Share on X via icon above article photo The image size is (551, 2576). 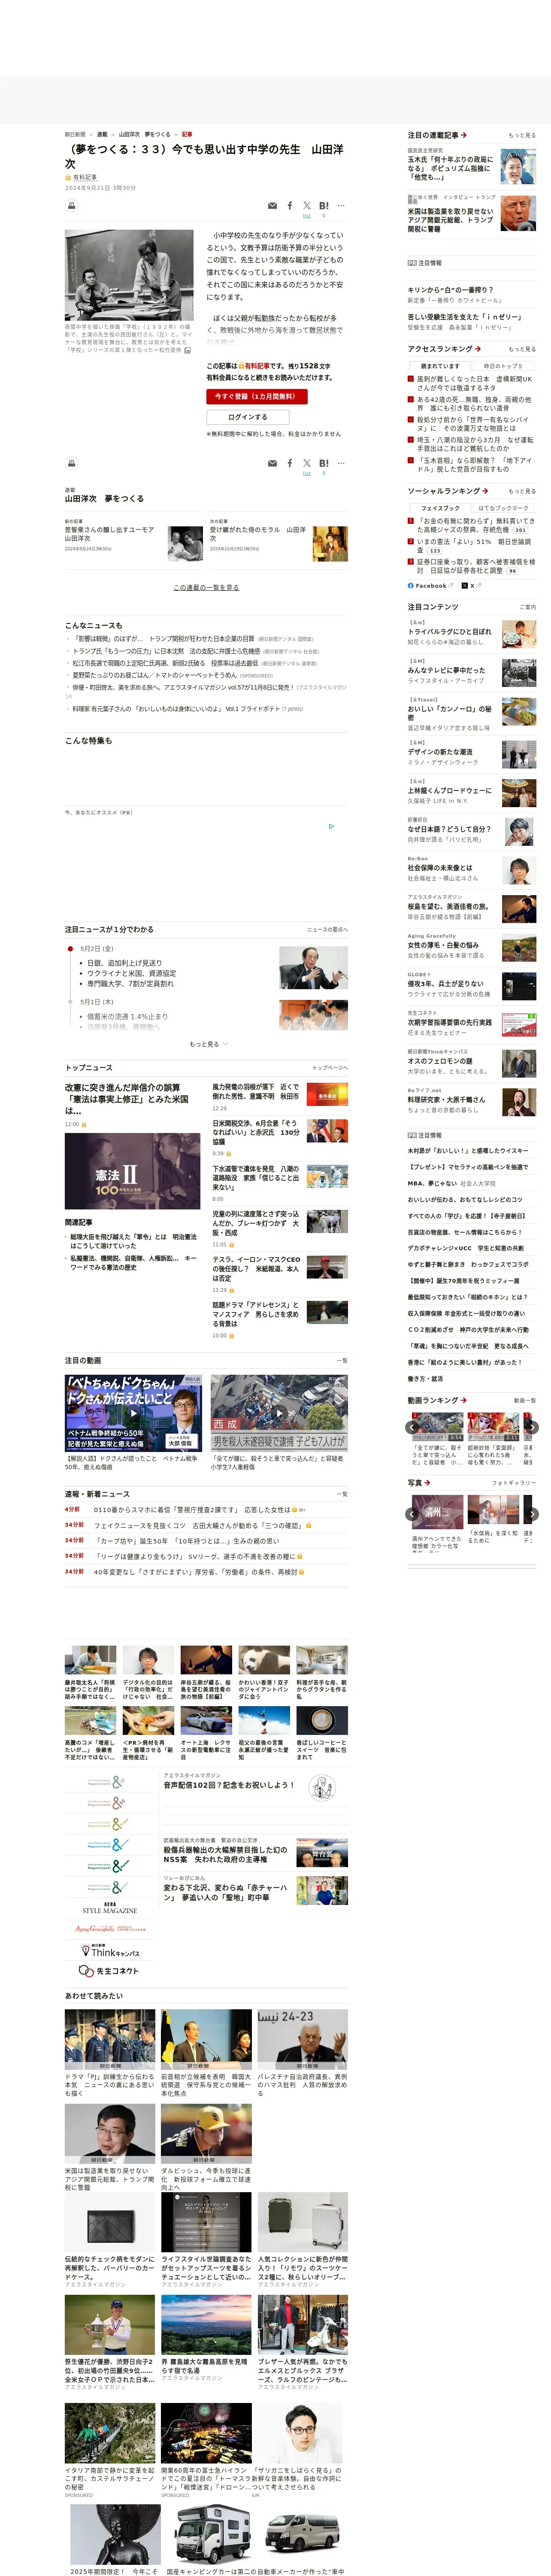click(307, 206)
